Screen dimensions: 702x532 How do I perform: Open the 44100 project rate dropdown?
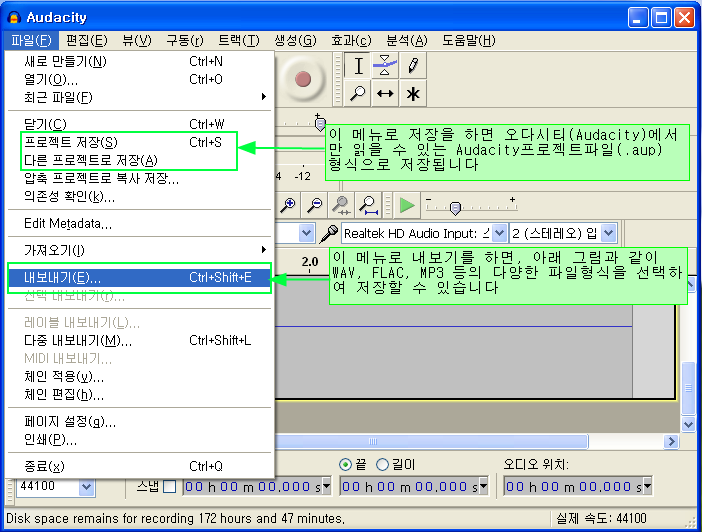click(86, 486)
